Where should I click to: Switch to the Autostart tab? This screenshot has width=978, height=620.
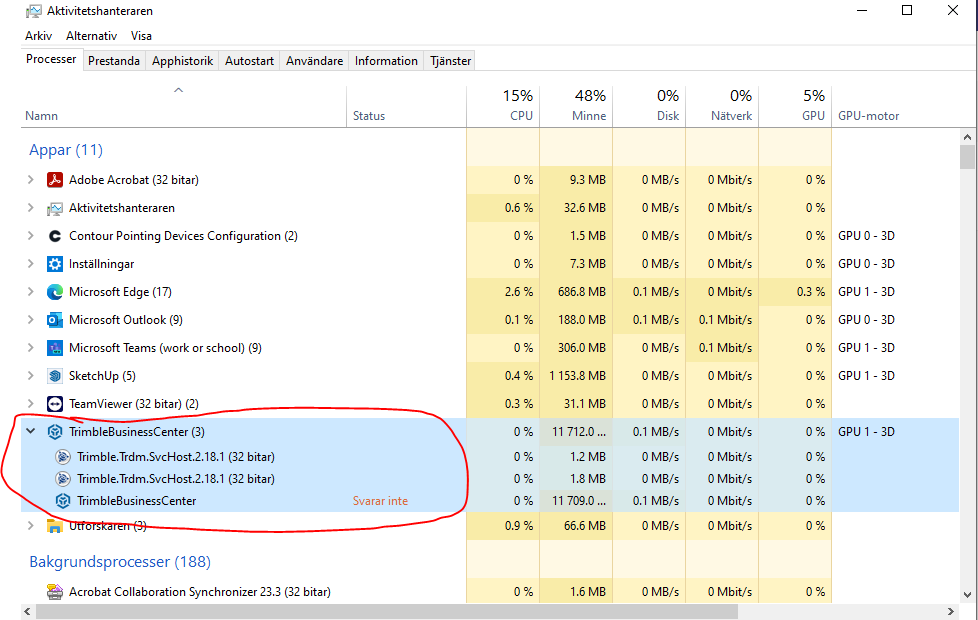[x=249, y=61]
